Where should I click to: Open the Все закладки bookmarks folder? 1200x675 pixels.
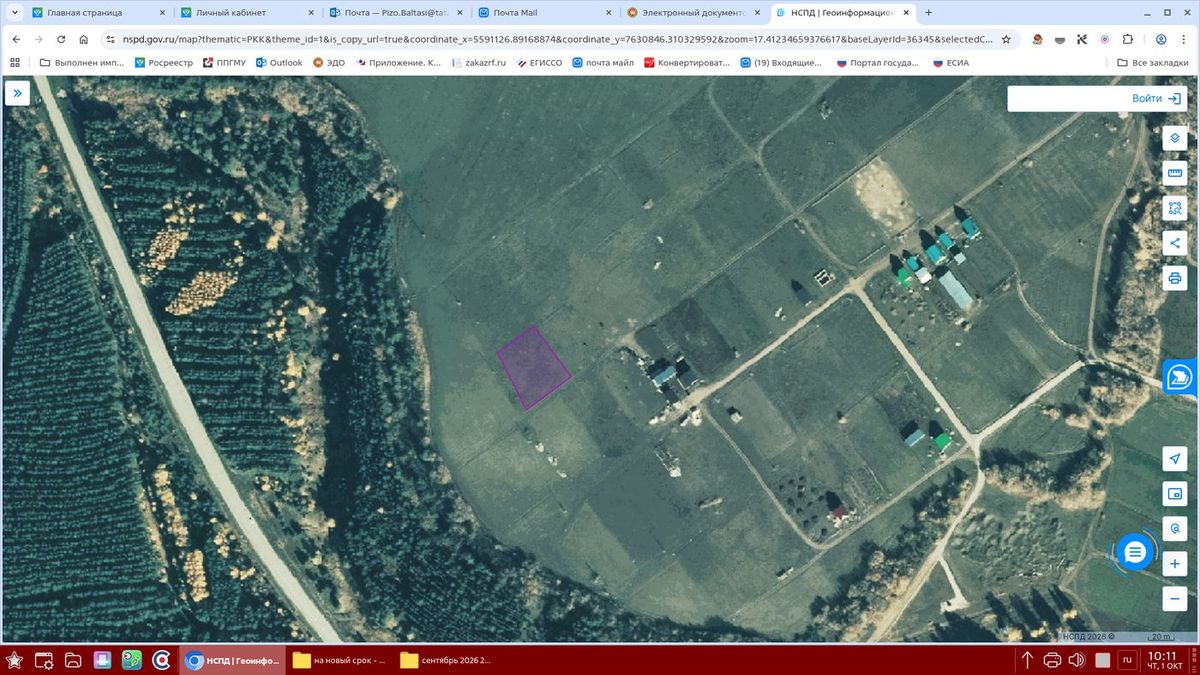(1154, 62)
